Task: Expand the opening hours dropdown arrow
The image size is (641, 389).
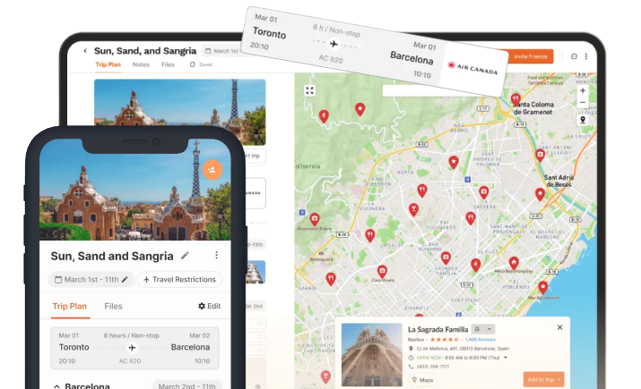Action: pyautogui.click(x=506, y=358)
